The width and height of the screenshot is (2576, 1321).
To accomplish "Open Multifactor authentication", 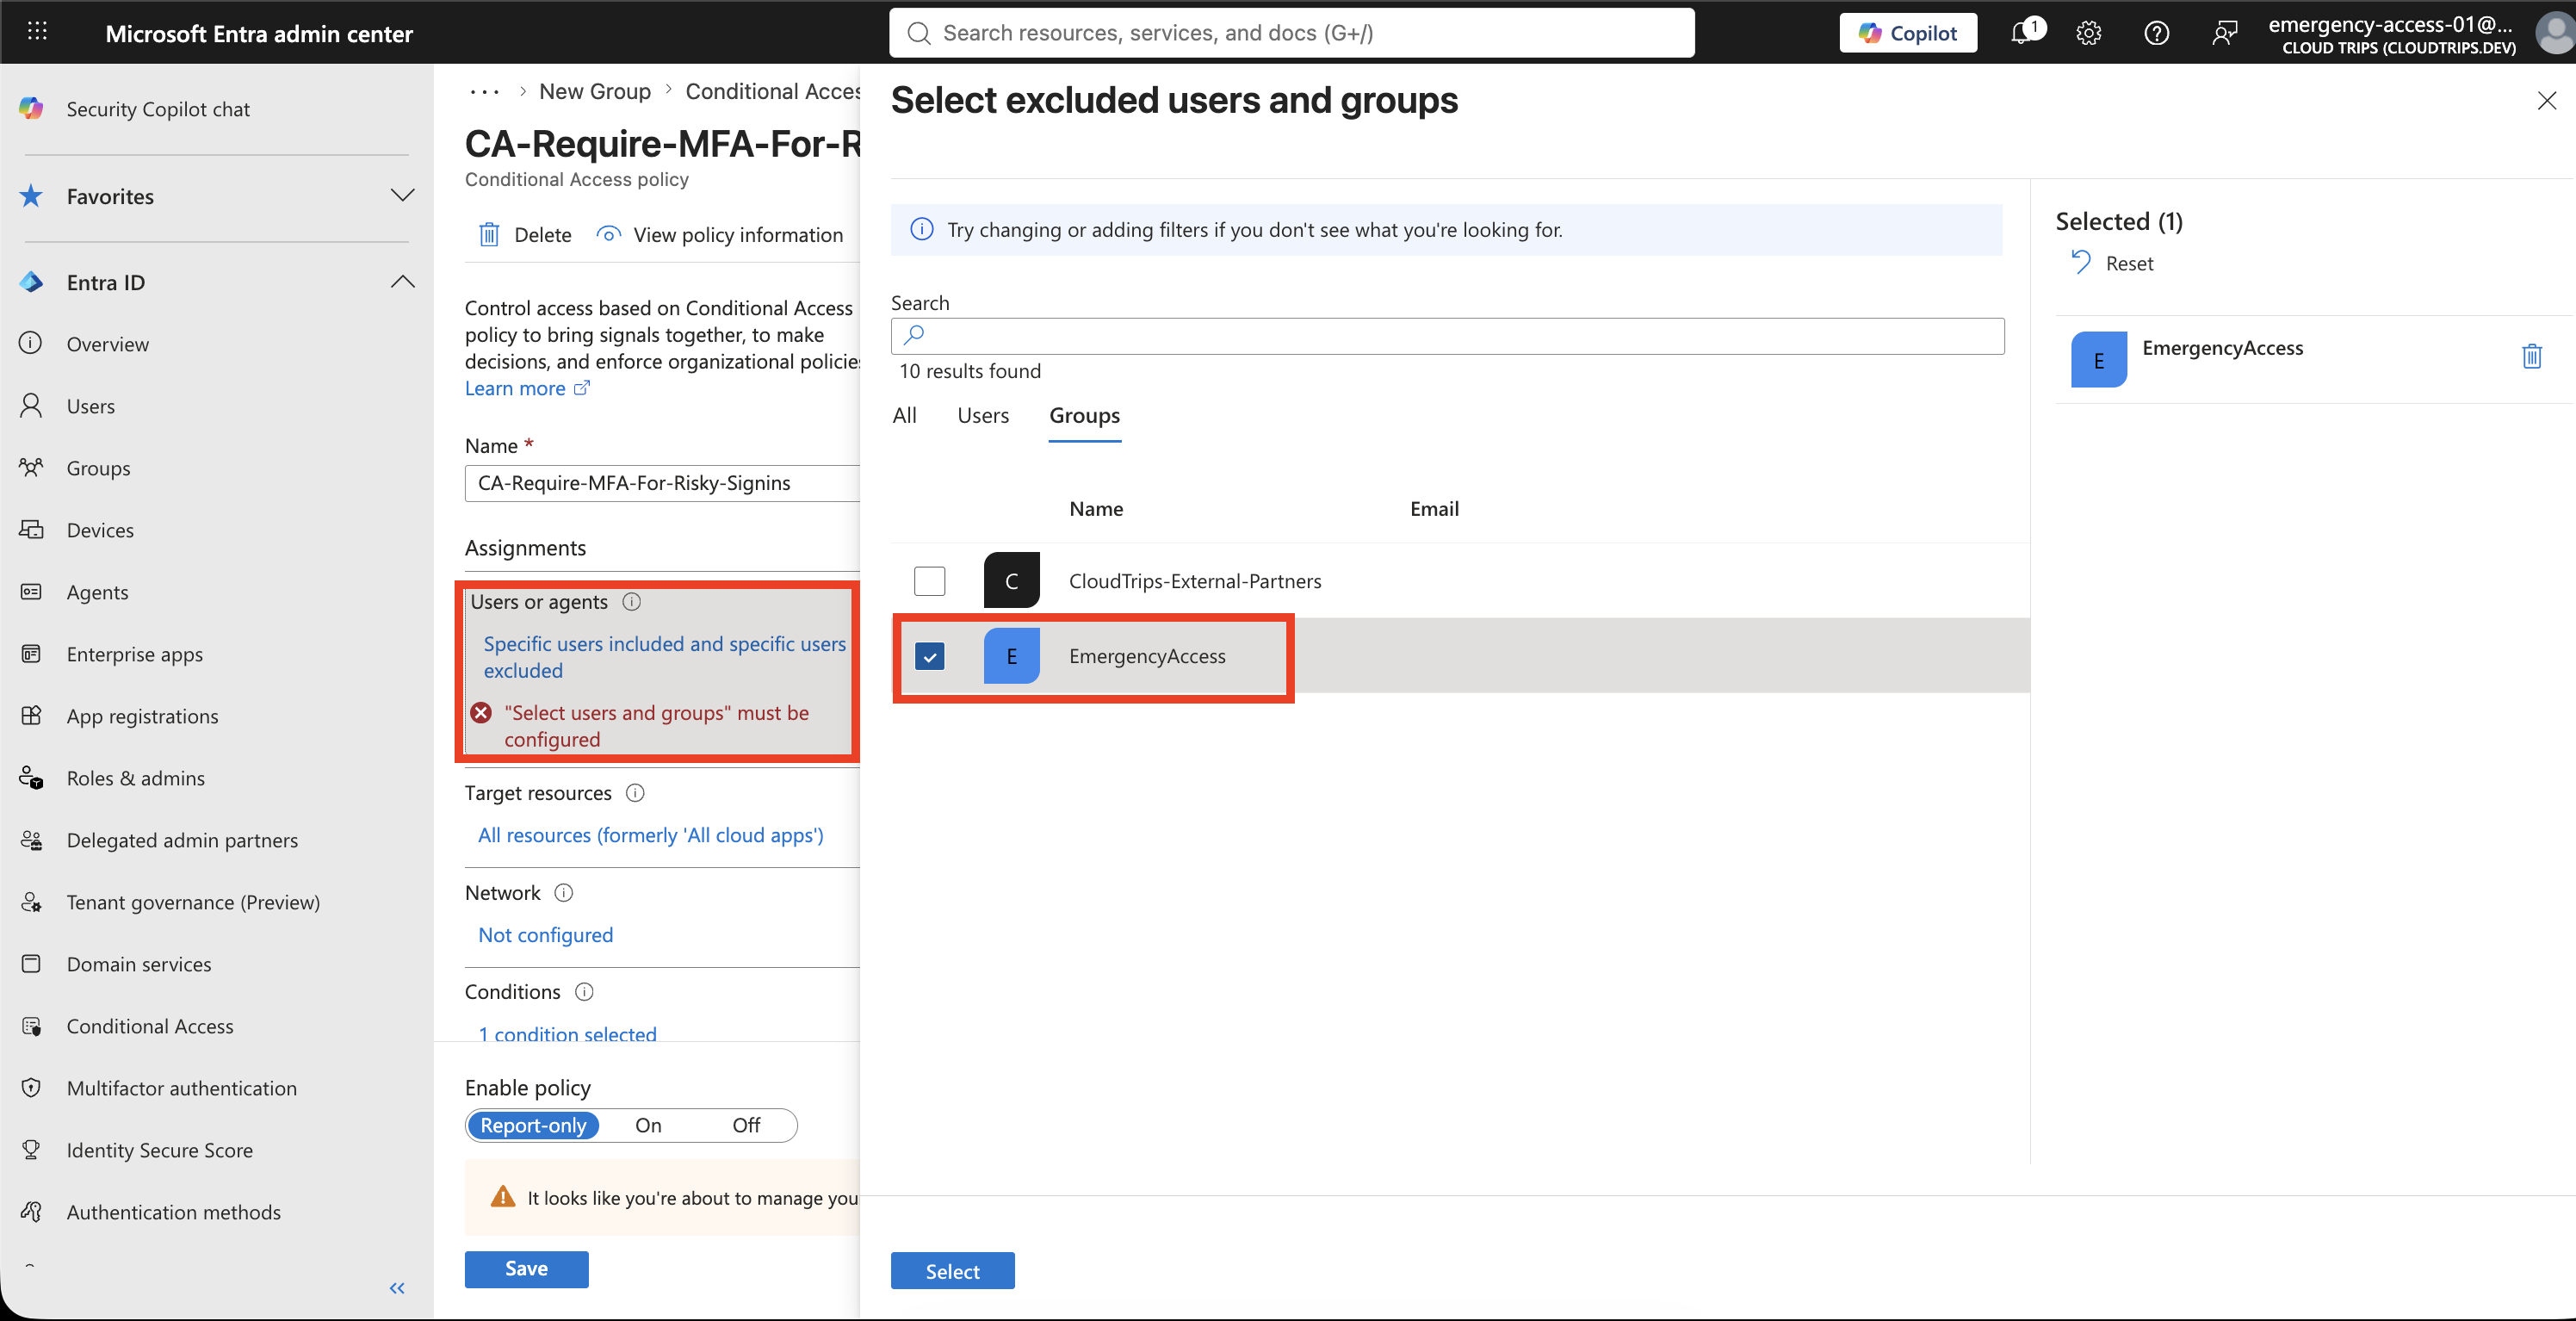I will pos(181,1088).
